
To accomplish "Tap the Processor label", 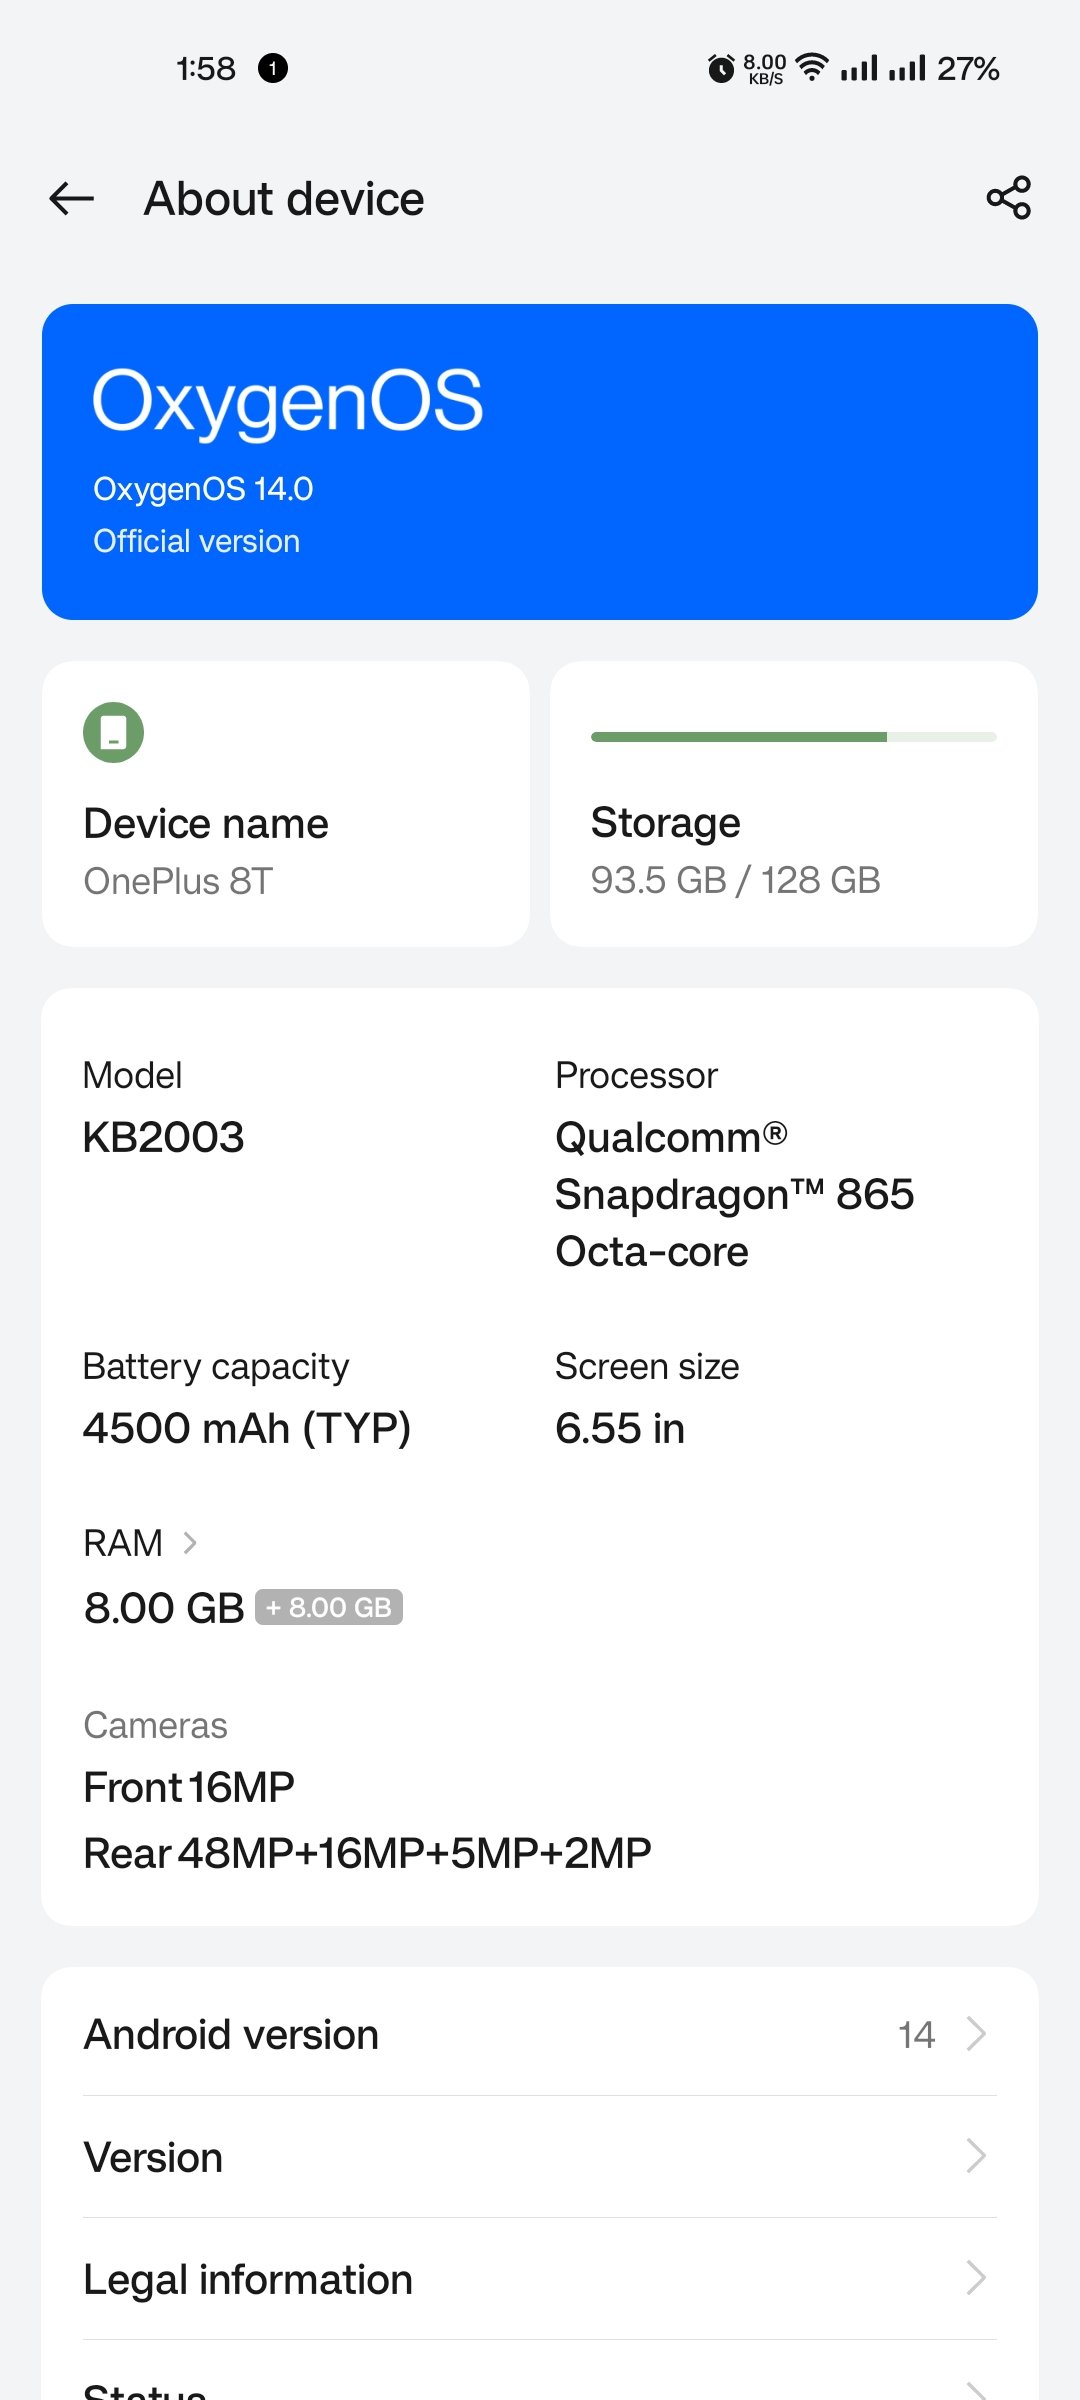I will [x=636, y=1076].
